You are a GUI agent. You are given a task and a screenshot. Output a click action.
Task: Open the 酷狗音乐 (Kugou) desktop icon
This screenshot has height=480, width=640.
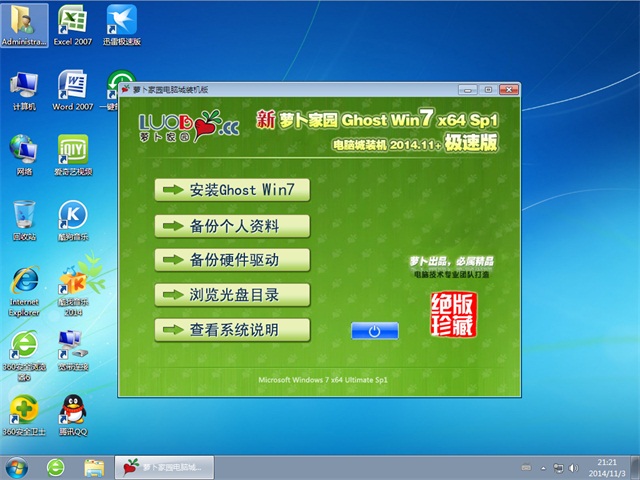point(72,215)
